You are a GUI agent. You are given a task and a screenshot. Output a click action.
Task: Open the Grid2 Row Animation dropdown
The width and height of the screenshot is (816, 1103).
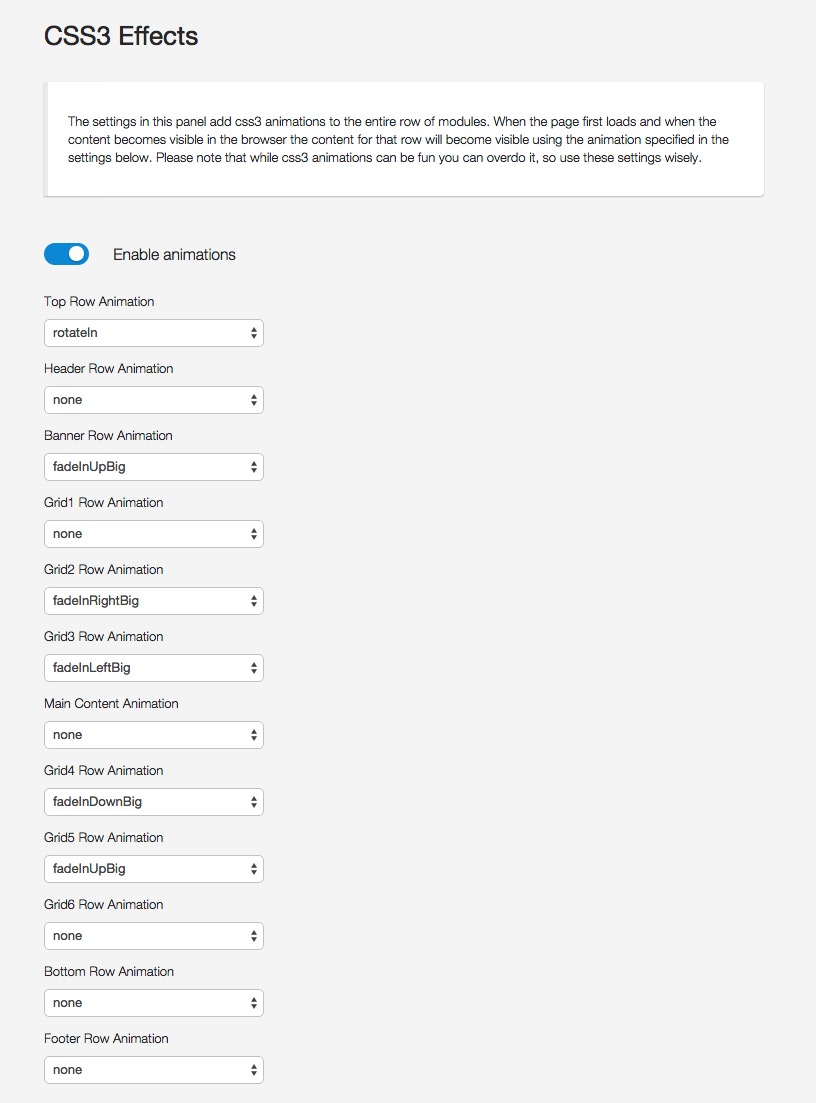click(x=154, y=601)
